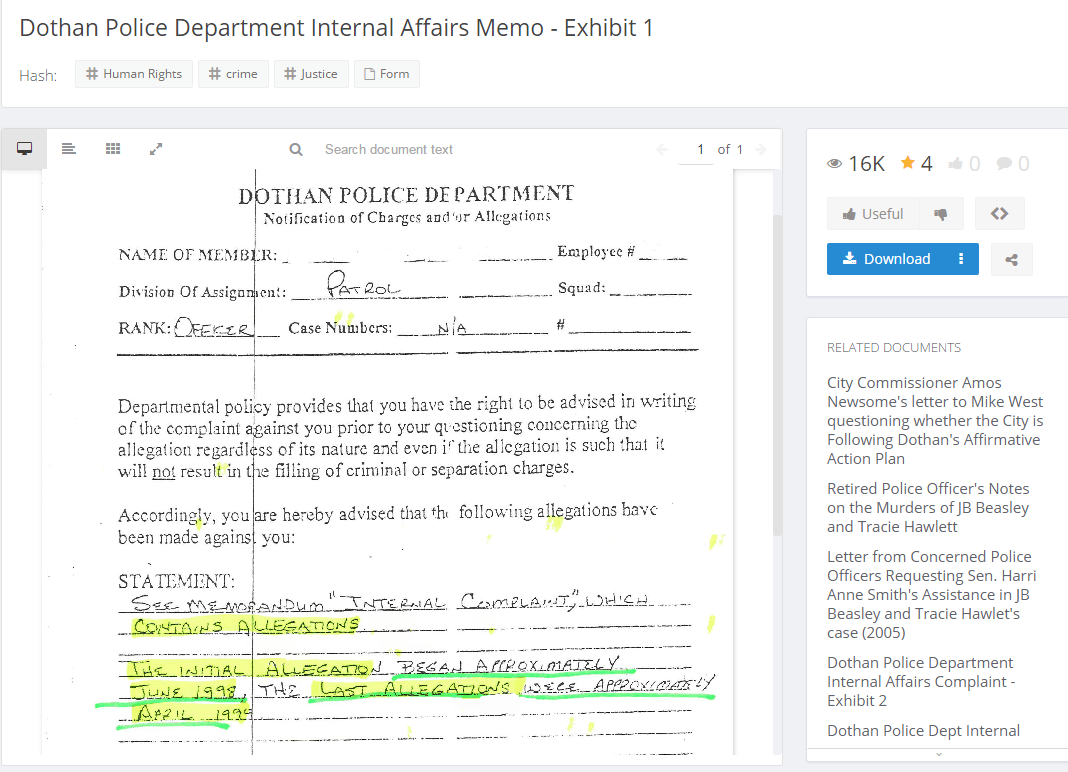This screenshot has width=1068, height=772.
Task: Go to the next page arrow
Action: [761, 149]
